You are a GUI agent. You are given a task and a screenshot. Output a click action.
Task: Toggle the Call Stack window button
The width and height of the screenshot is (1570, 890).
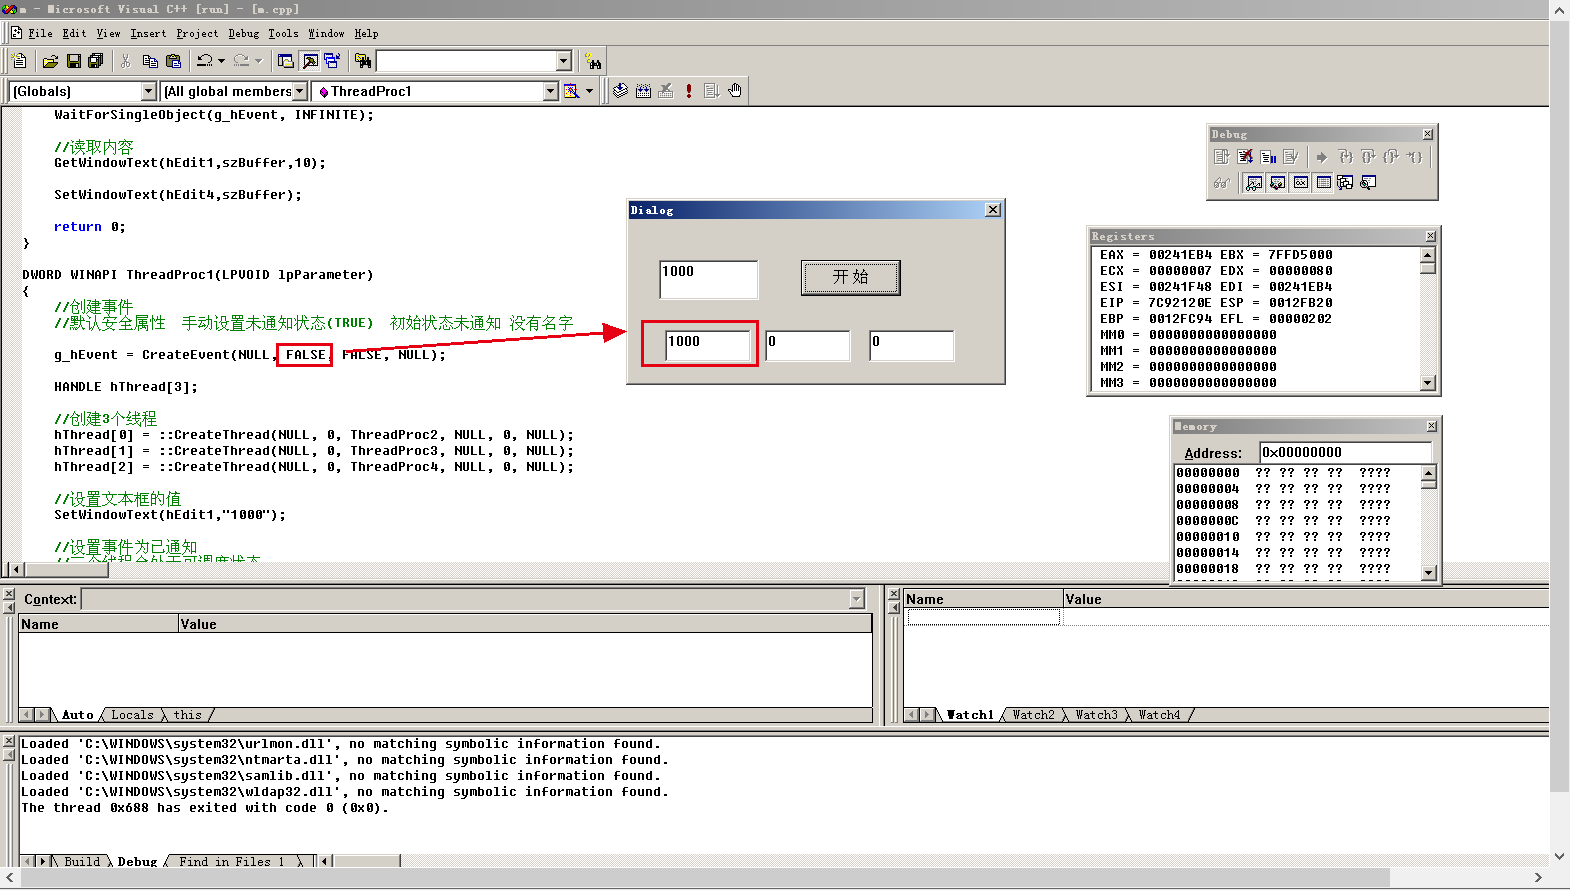click(1345, 182)
